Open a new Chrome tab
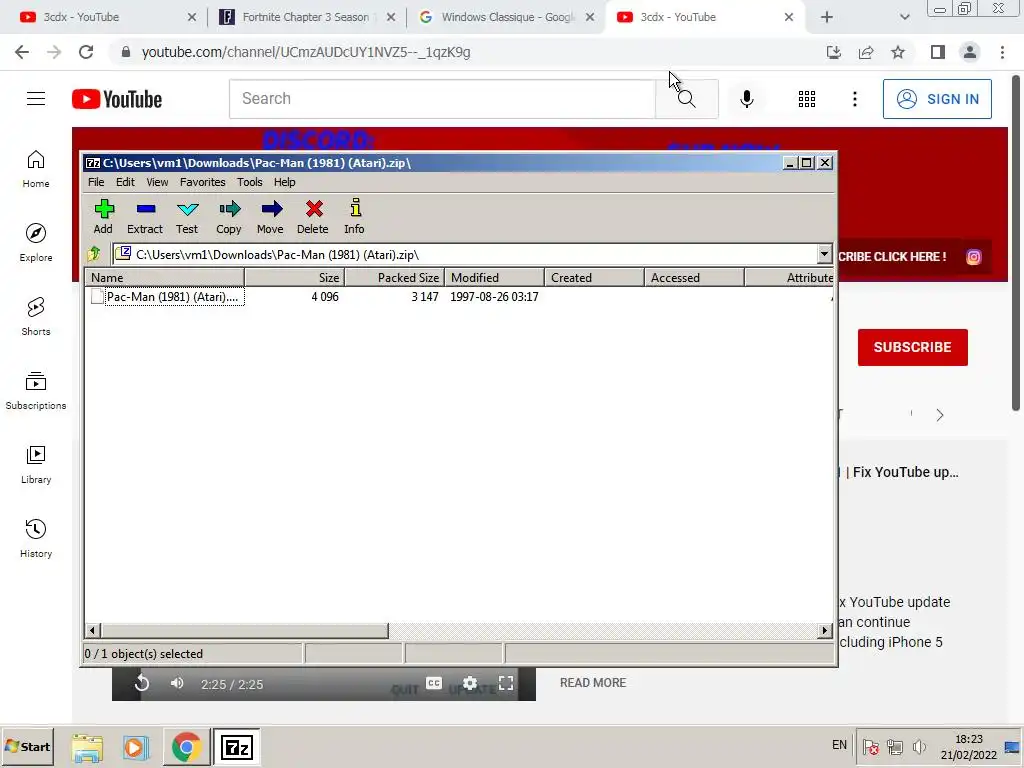The width and height of the screenshot is (1024, 768). coord(827,17)
